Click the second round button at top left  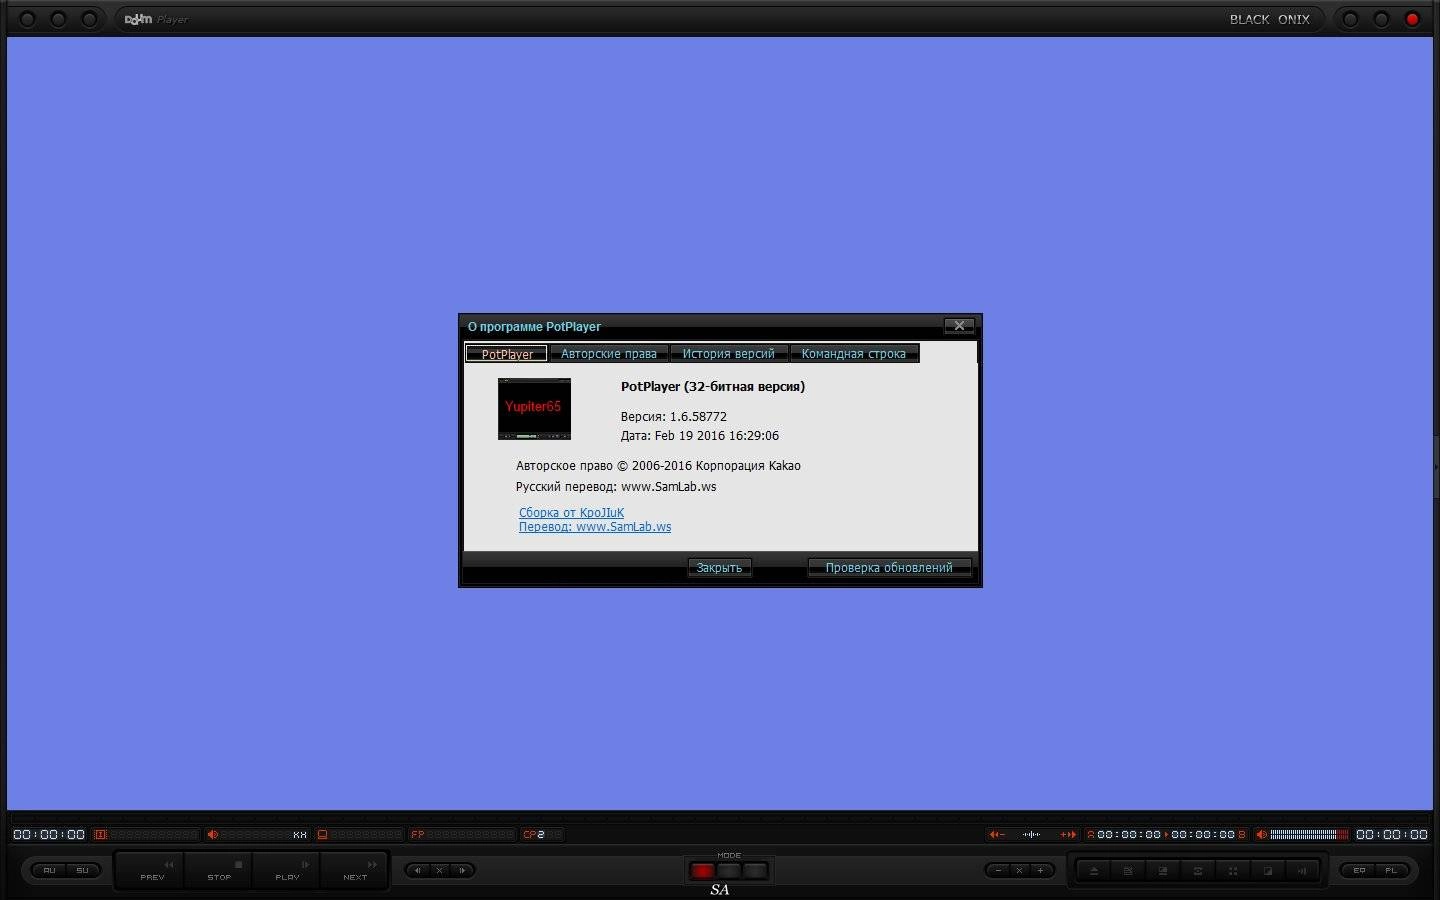click(58, 19)
